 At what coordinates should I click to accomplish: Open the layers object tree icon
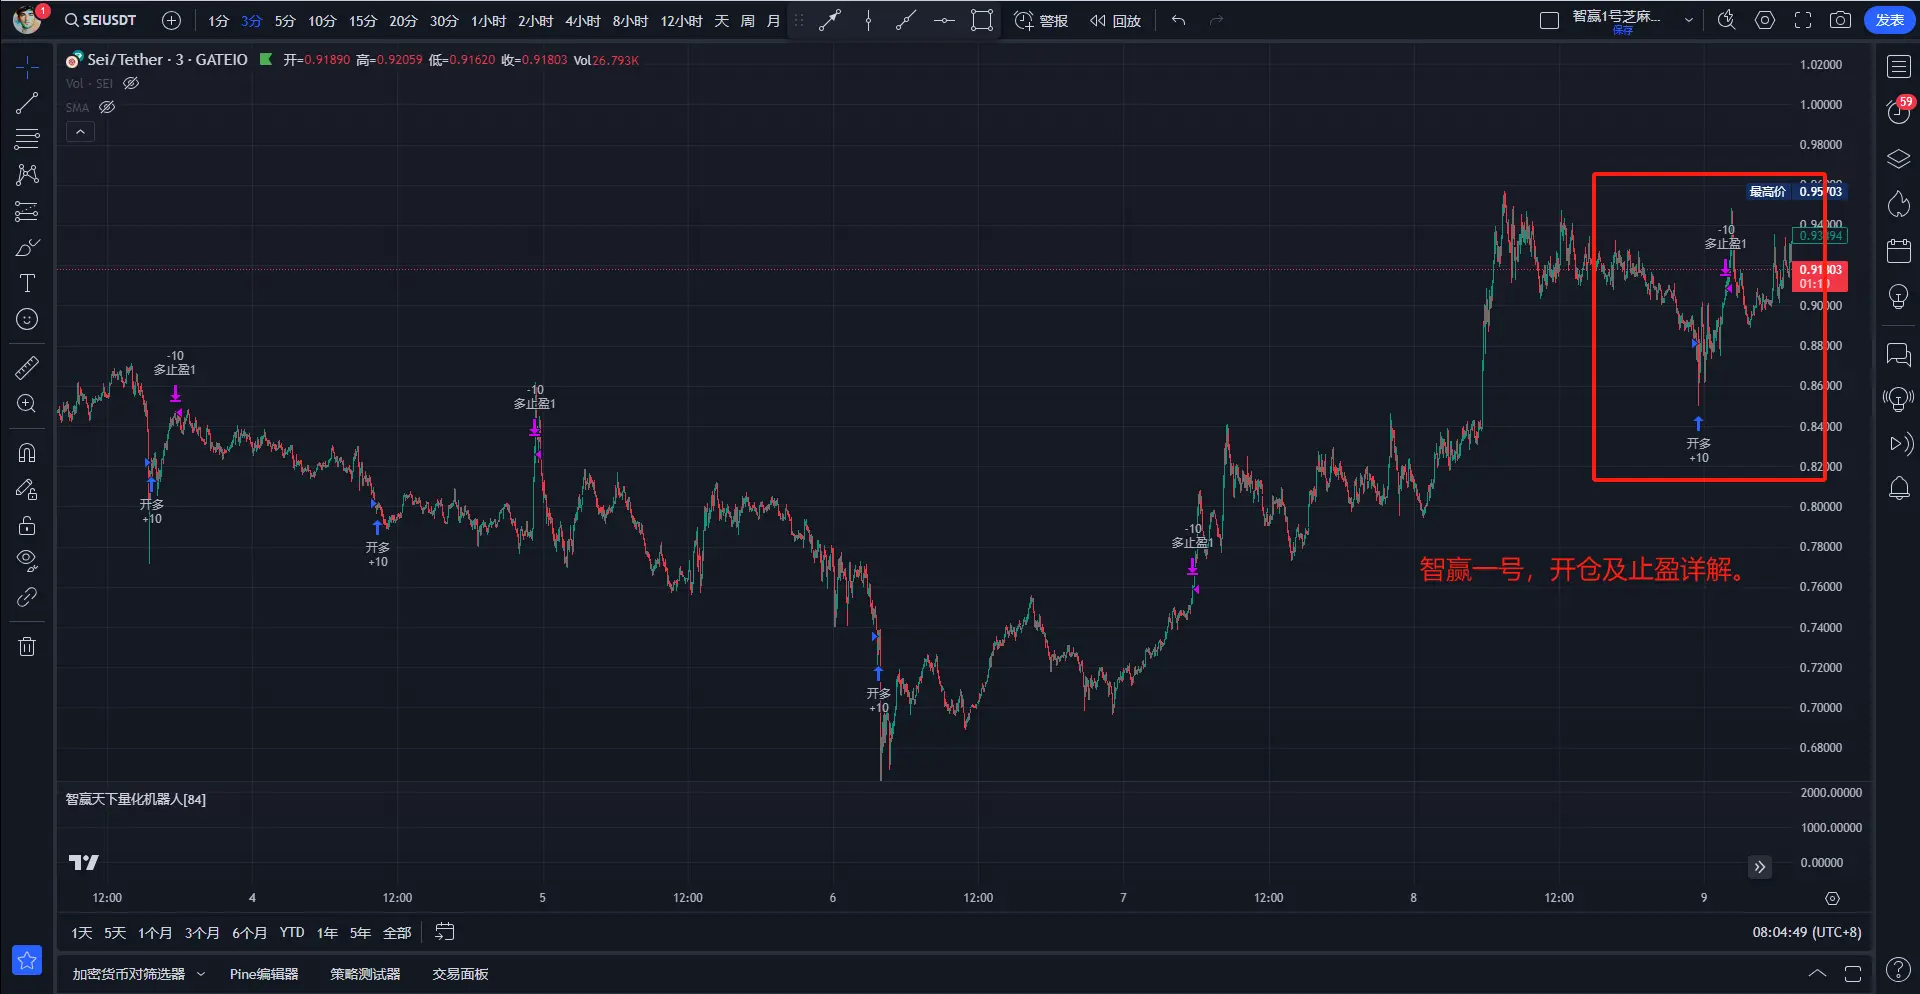coord(1898,159)
